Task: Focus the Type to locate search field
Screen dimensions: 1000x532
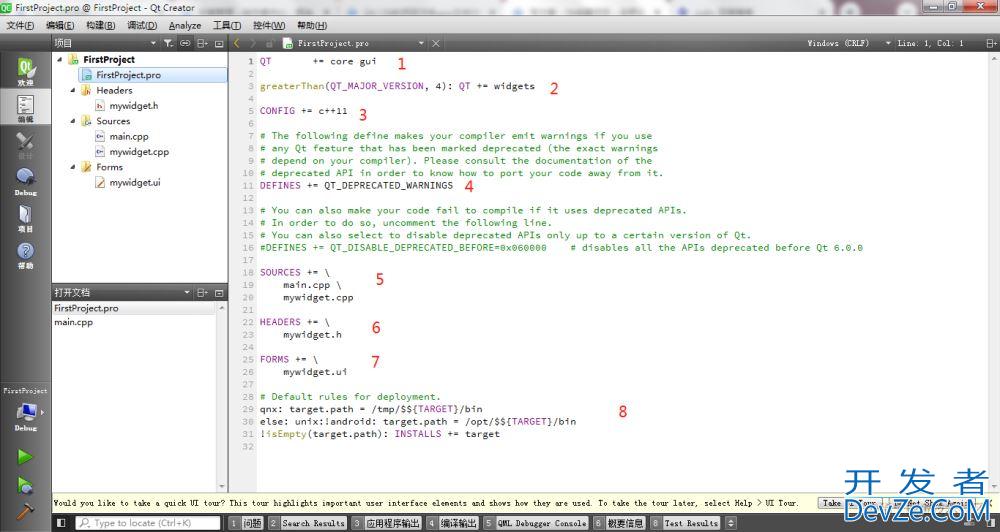Action: 148,523
